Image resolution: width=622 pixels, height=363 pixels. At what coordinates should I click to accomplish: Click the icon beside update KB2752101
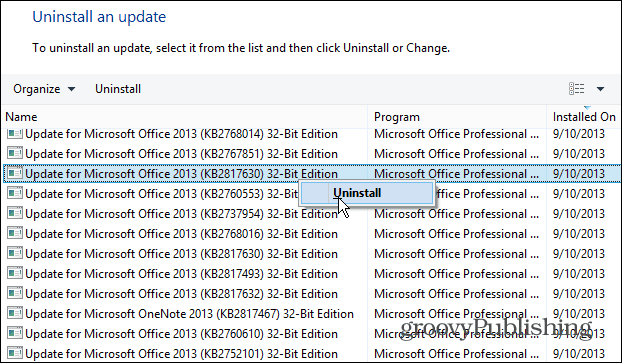(x=15, y=353)
